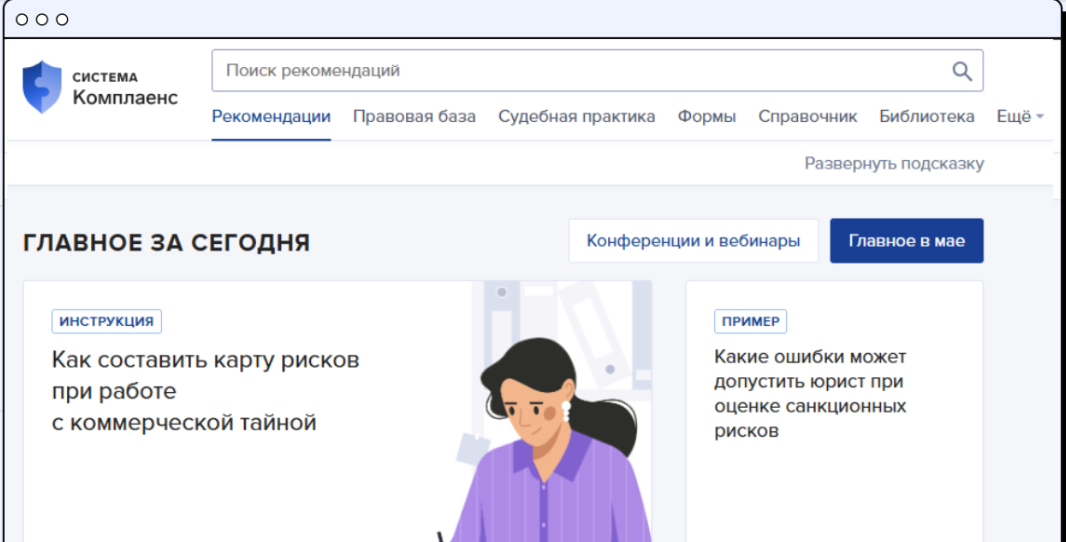Go to the Формы tab
Screen dimensions: 1066x542
tap(706, 117)
